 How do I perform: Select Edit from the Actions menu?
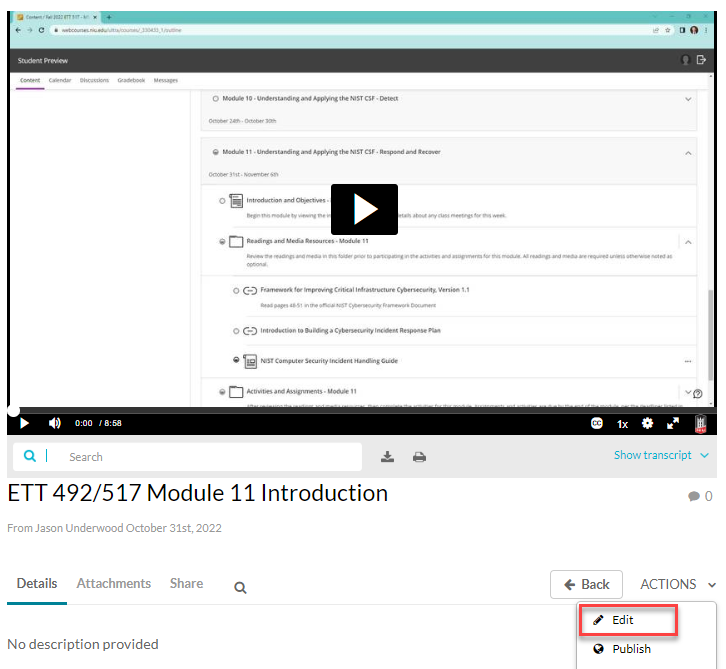click(x=623, y=620)
